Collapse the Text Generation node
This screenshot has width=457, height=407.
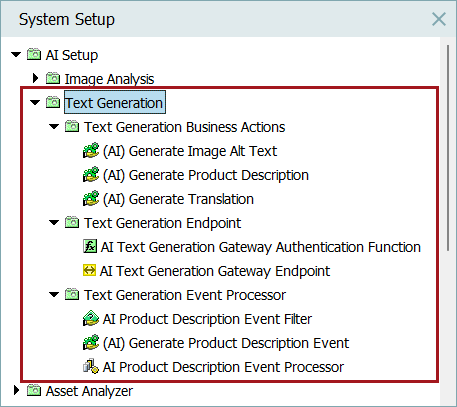coord(35,102)
